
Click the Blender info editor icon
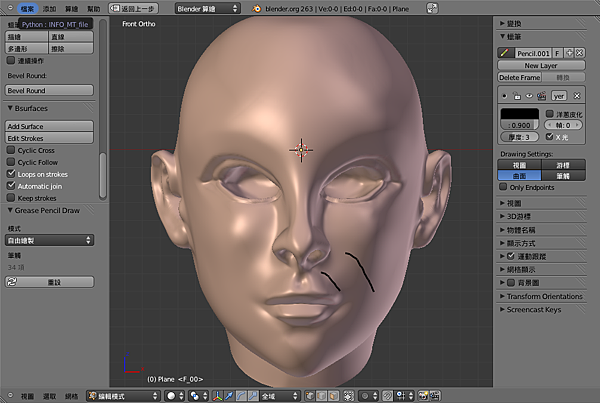(x=8, y=7)
